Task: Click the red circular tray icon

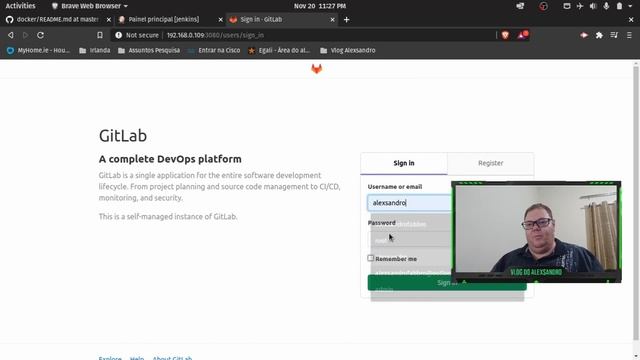Action: click(x=543, y=6)
